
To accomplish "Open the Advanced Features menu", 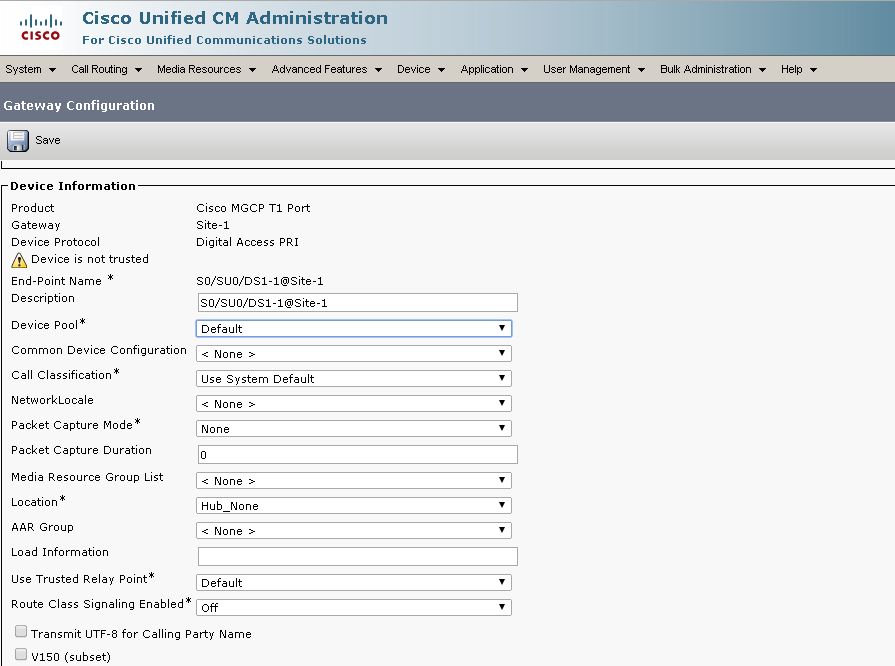I will click(x=326, y=69).
